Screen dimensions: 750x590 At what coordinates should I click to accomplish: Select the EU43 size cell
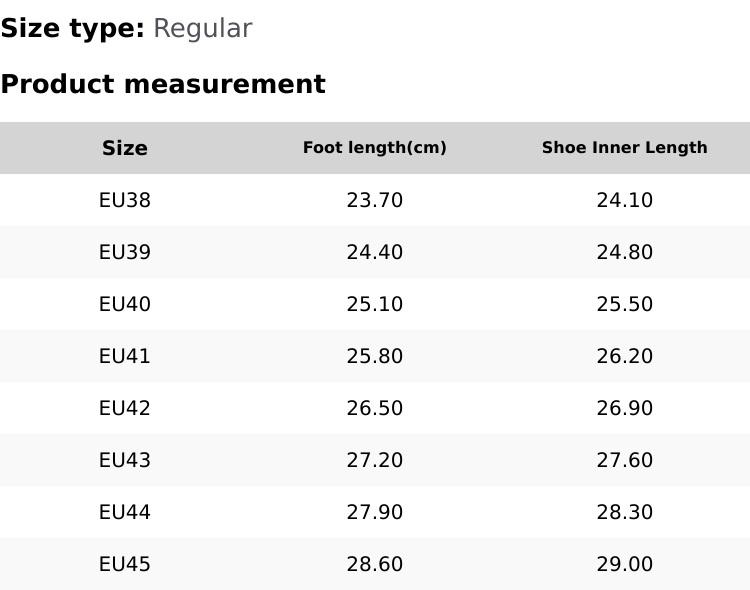125,460
